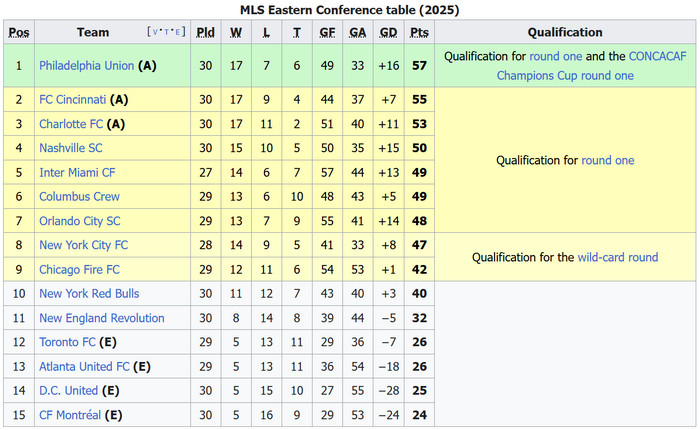Click the 'GD' column header abbreviation
Viewport: 700px width, 430px height.
(x=388, y=32)
